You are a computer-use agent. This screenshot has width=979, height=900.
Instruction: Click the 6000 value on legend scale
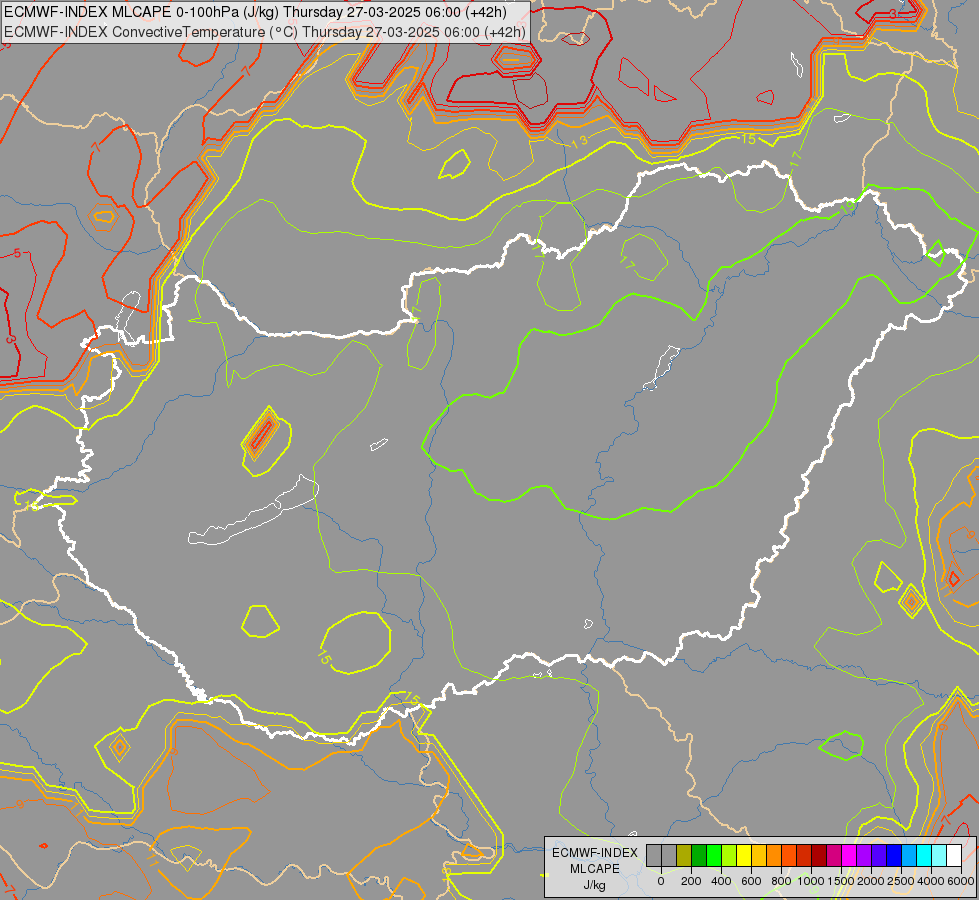961,881
